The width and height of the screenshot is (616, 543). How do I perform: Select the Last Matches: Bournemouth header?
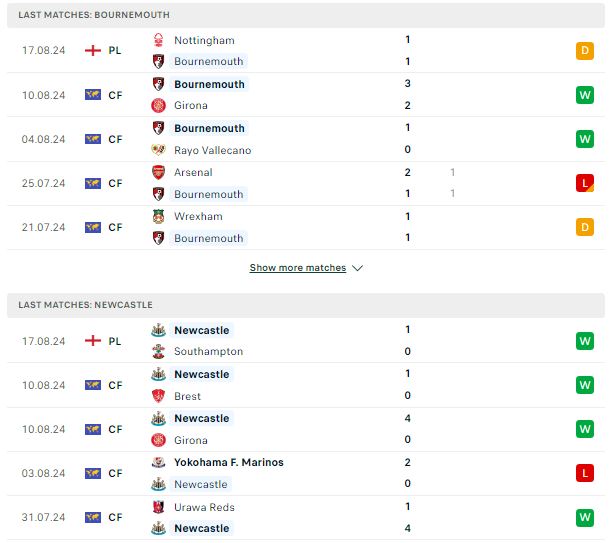306,15
